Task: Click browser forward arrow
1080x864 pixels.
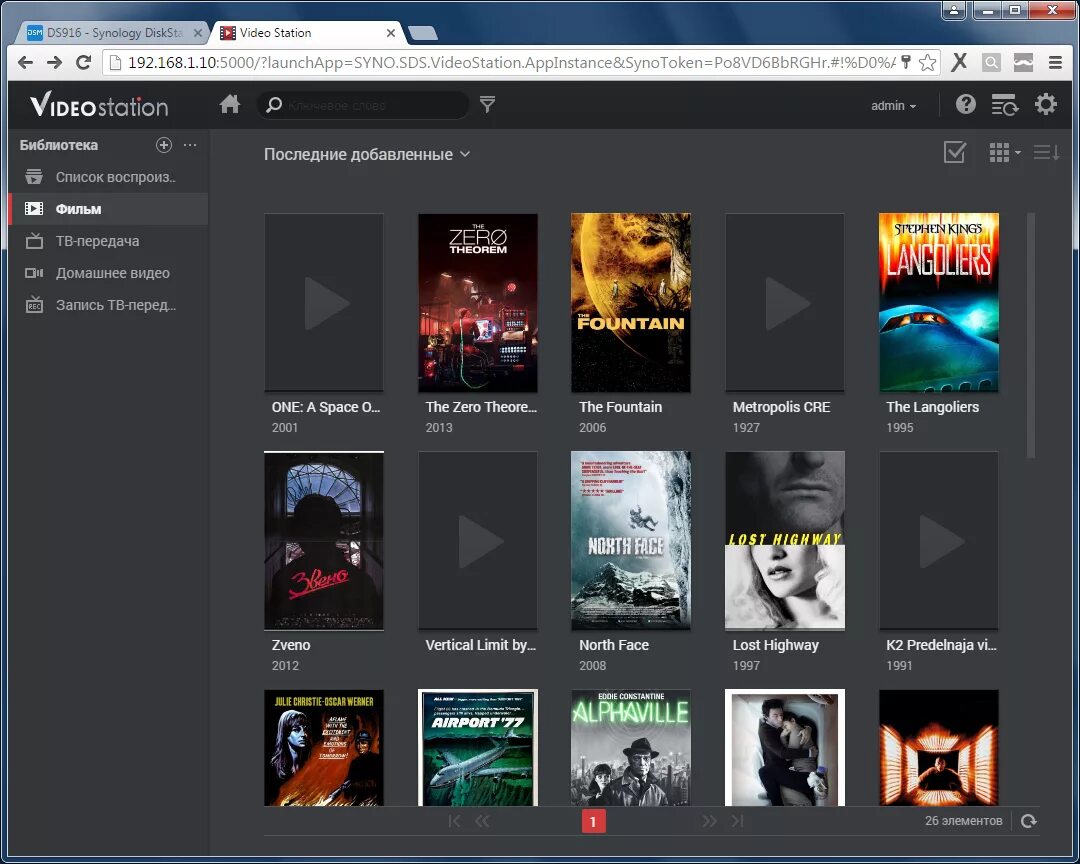Action: click(x=54, y=63)
